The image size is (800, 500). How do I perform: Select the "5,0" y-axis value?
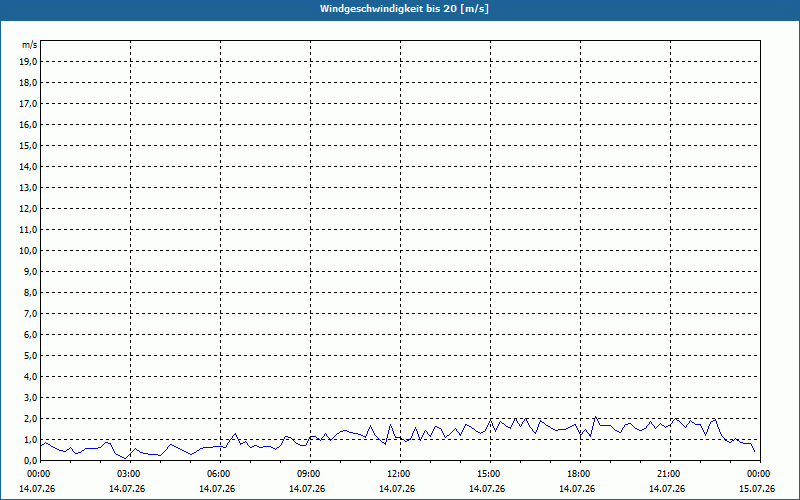[30, 356]
